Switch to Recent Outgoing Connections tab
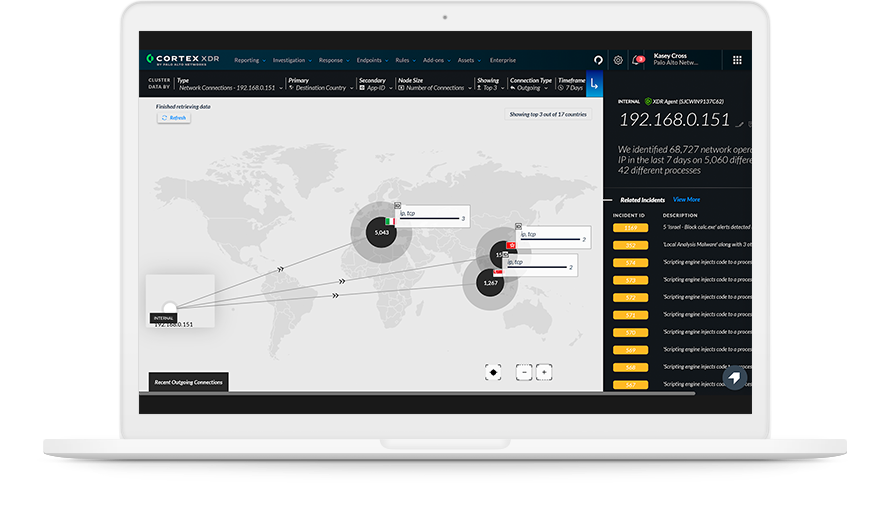Screen dimensions: 886x512 [x=188, y=382]
